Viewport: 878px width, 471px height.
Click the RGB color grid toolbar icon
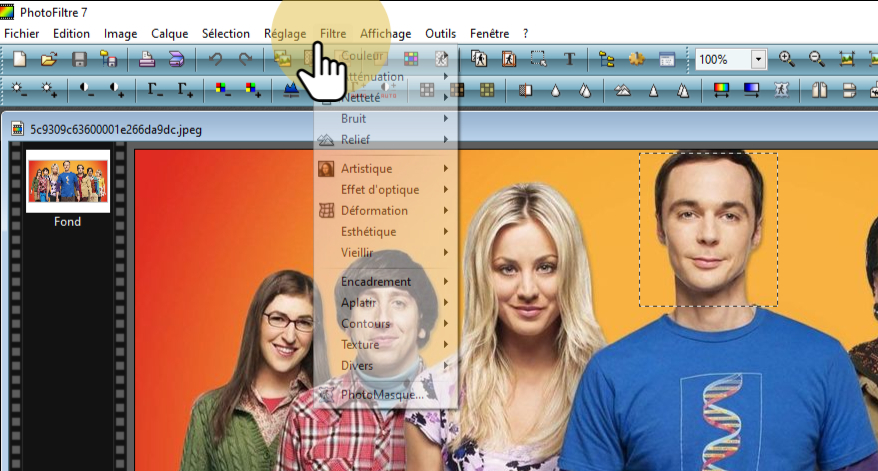pos(411,59)
